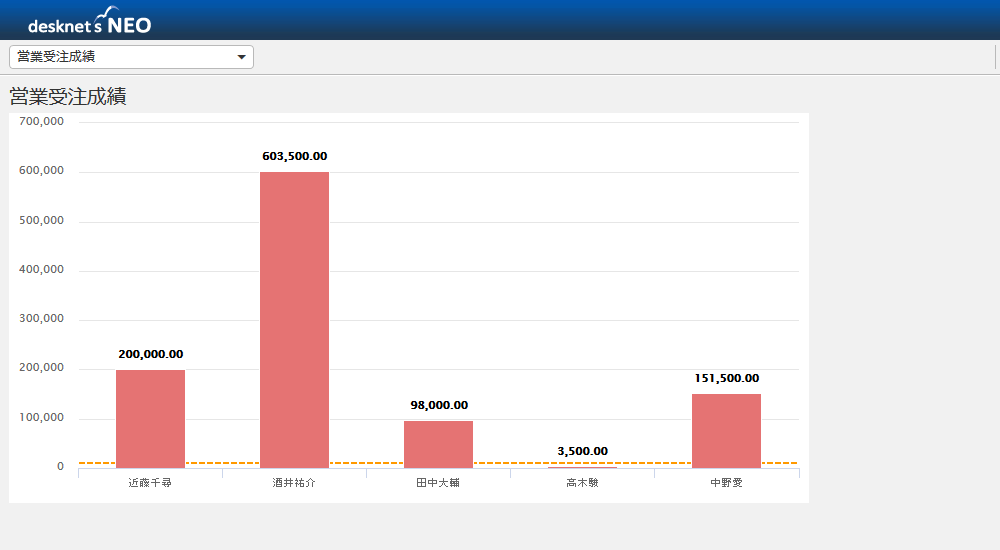Click the 田中大輔 bar in chart
The height and width of the screenshot is (550, 1000).
pyautogui.click(x=438, y=444)
